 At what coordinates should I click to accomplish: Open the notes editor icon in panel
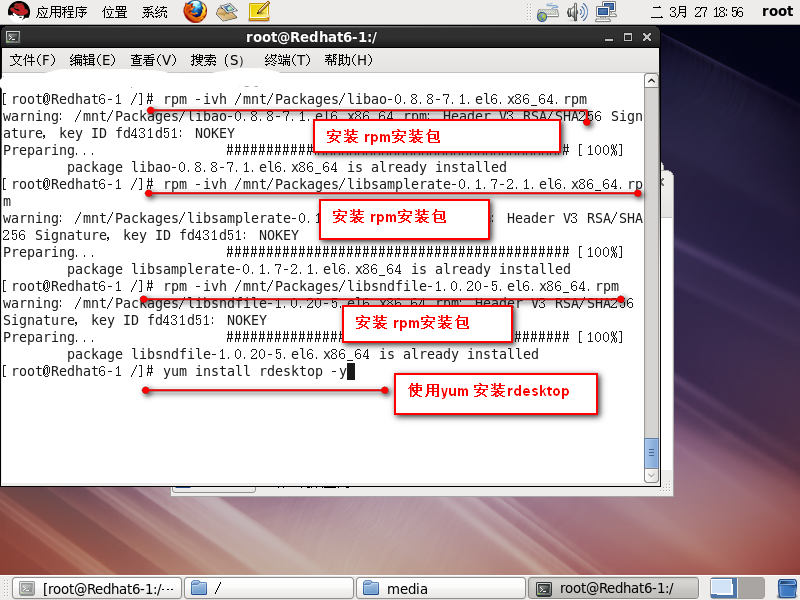tap(259, 11)
